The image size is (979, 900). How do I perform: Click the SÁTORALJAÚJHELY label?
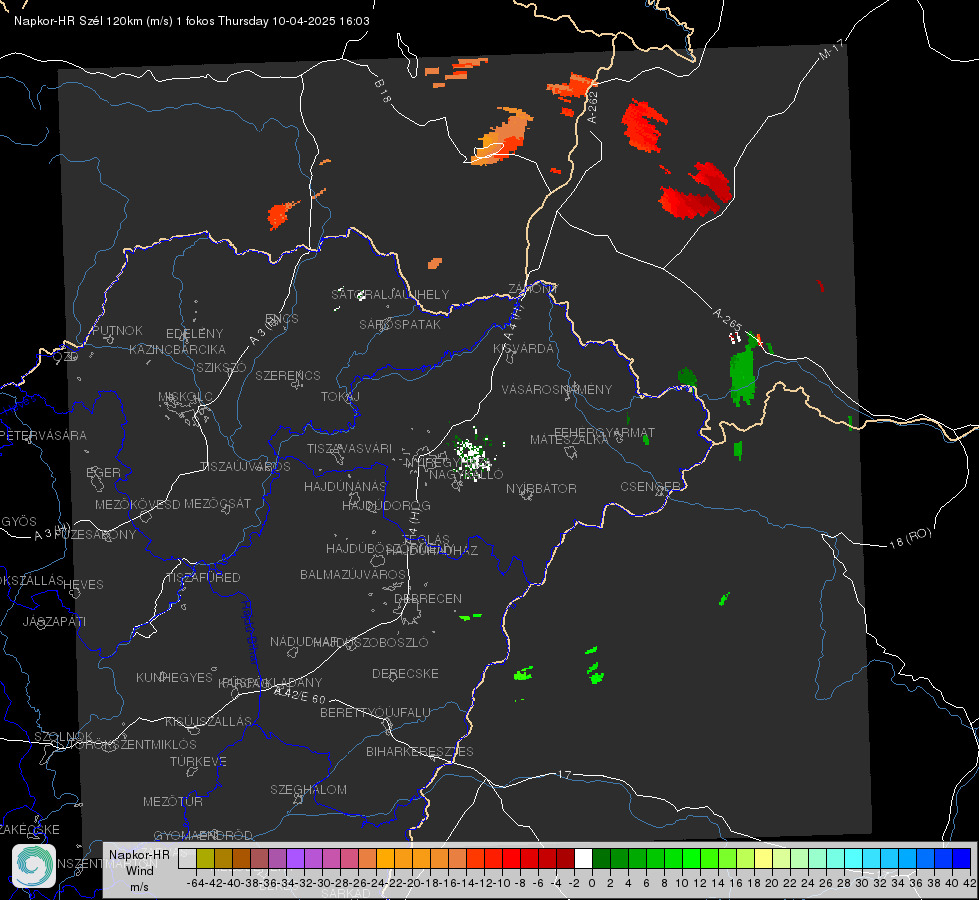pos(390,294)
